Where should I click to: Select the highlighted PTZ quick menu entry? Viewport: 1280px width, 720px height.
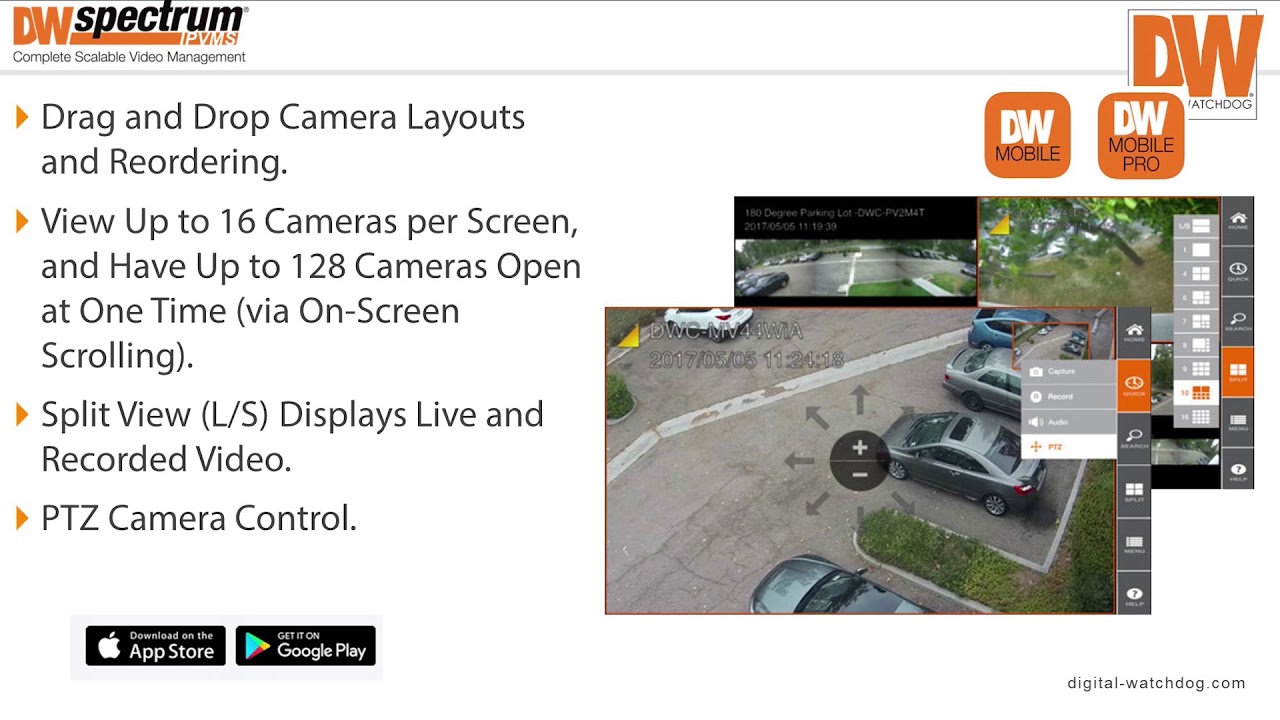pos(1068,447)
